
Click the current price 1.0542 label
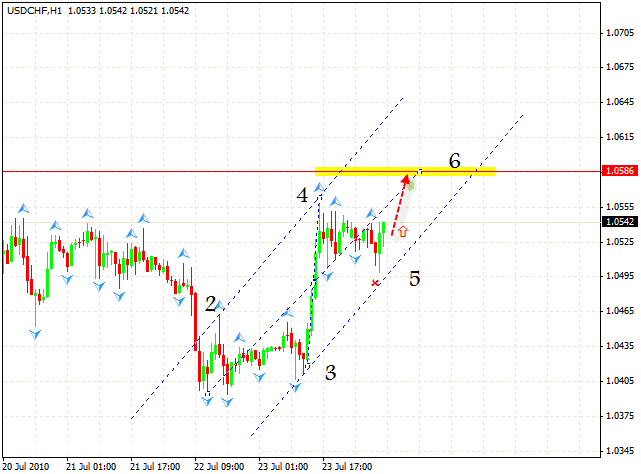click(620, 222)
